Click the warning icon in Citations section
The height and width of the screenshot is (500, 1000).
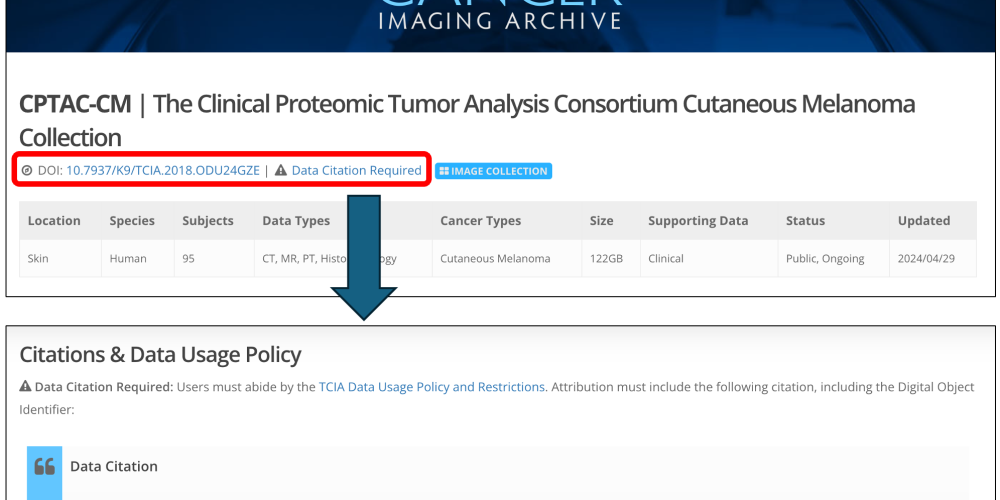26,386
